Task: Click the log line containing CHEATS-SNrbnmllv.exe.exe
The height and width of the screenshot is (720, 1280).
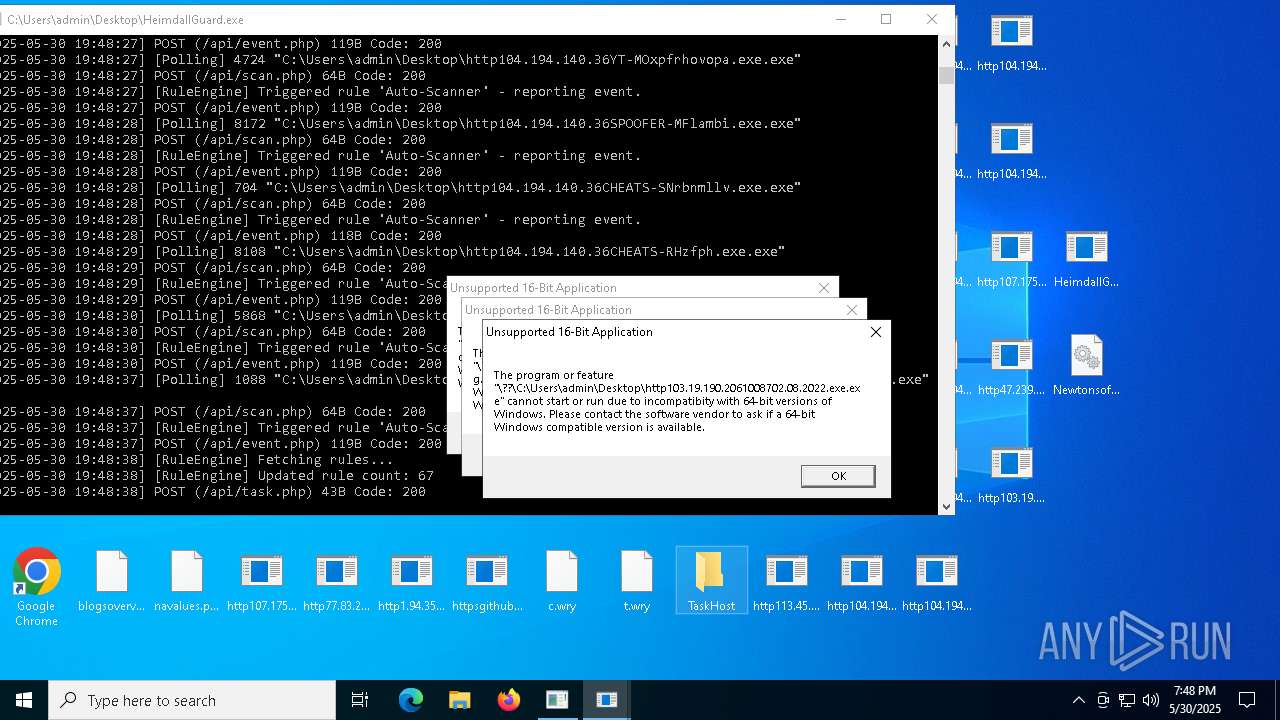Action: tap(400, 188)
